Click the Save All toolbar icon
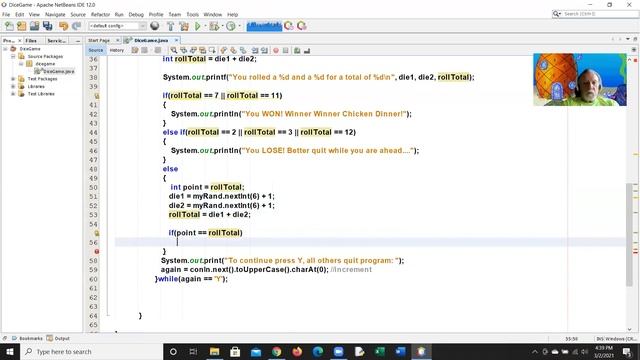The width and height of the screenshot is (640, 360). point(48,26)
